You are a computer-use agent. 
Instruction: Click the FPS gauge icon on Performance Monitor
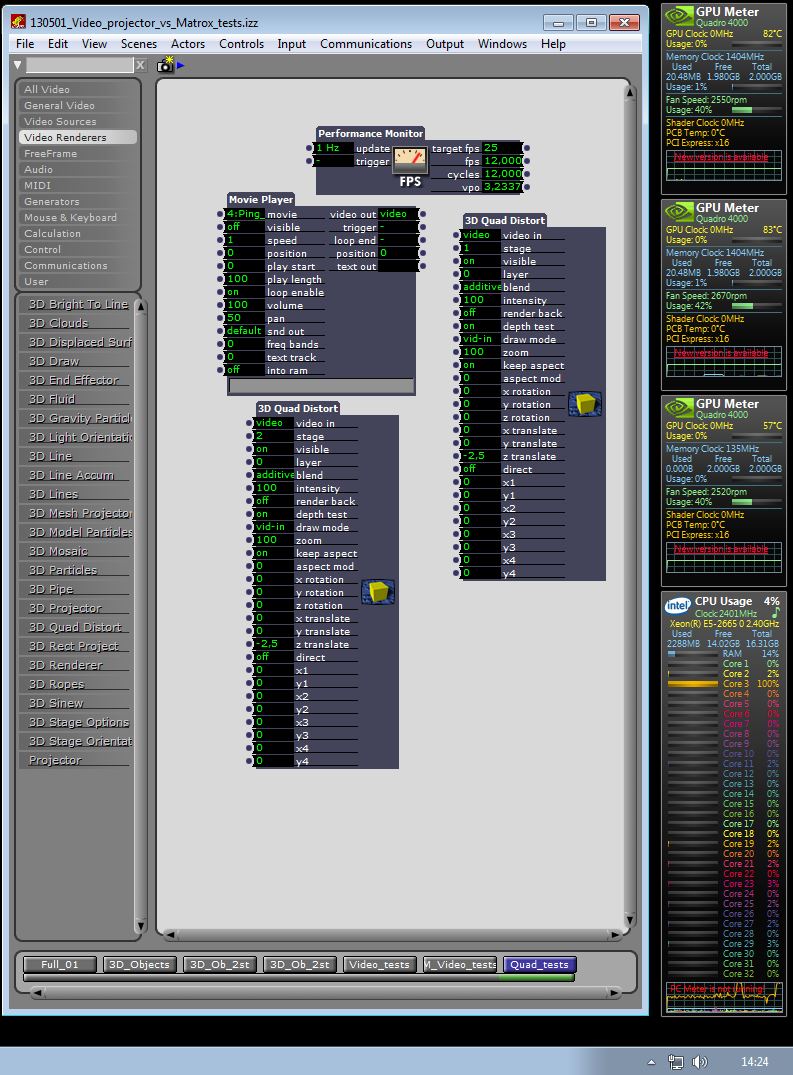(x=410, y=160)
